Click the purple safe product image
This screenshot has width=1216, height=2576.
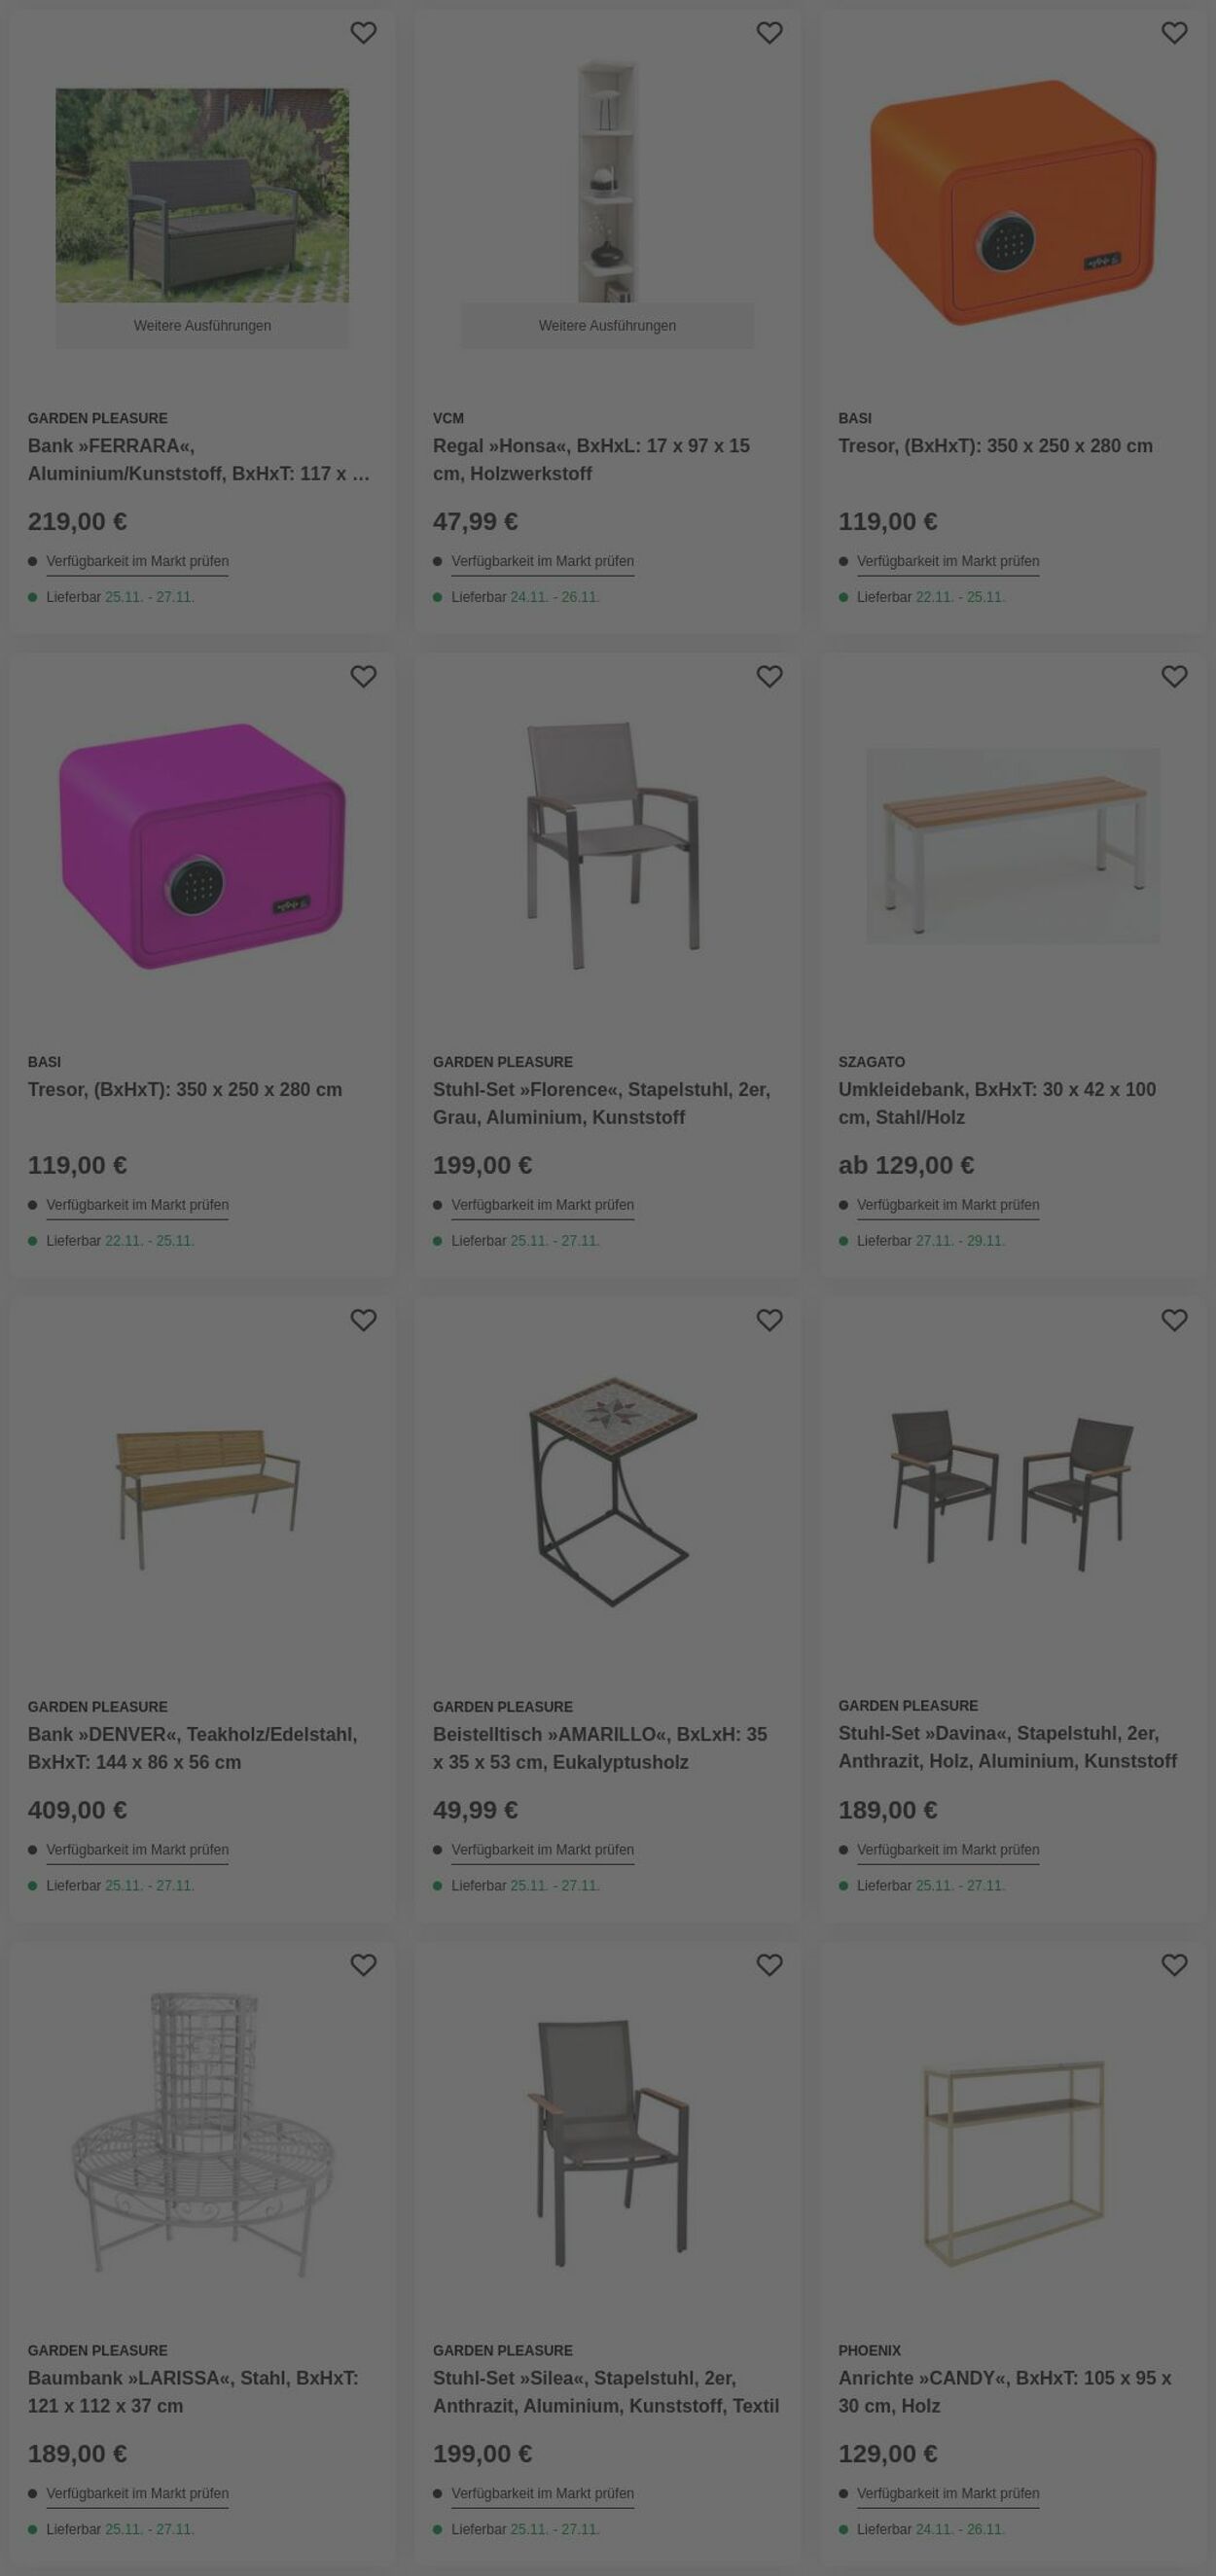[x=202, y=845]
